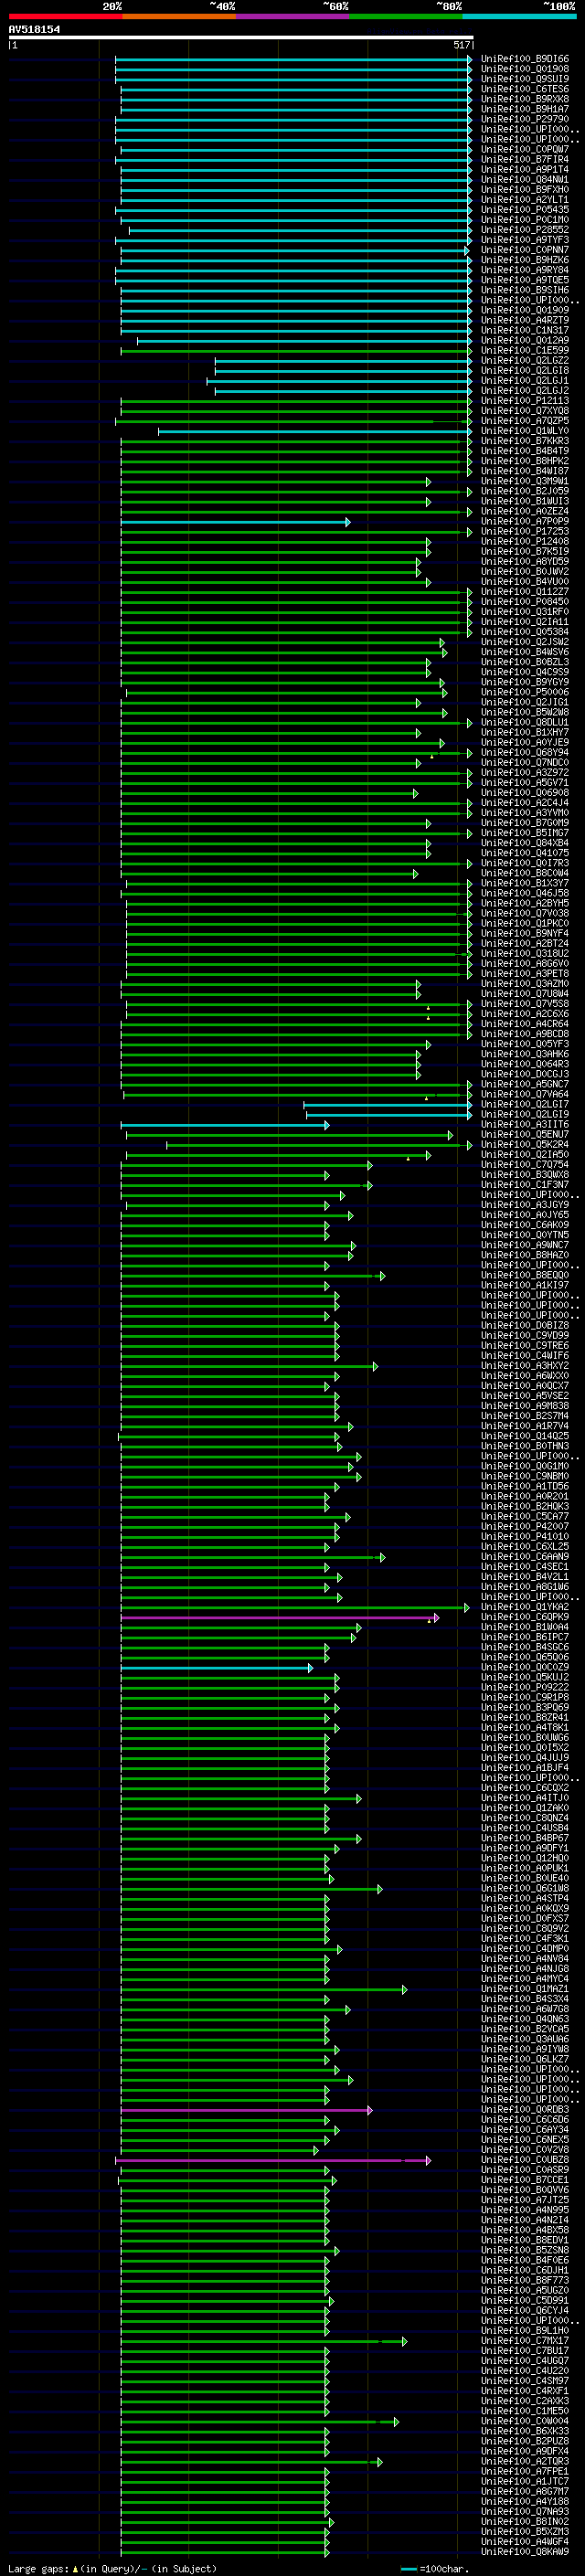Click the cyan ~100% identity legend segment
Viewport: 585px width, 2576px height.
(x=519, y=17)
